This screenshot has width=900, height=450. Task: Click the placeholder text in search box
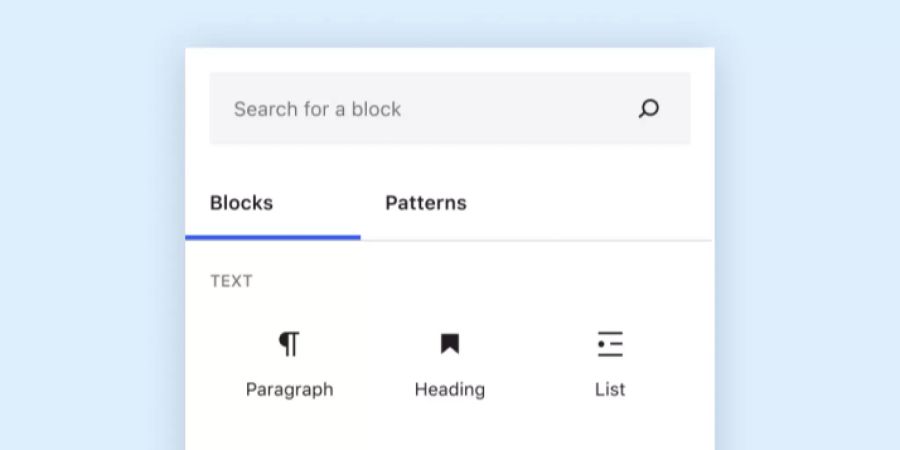[317, 109]
